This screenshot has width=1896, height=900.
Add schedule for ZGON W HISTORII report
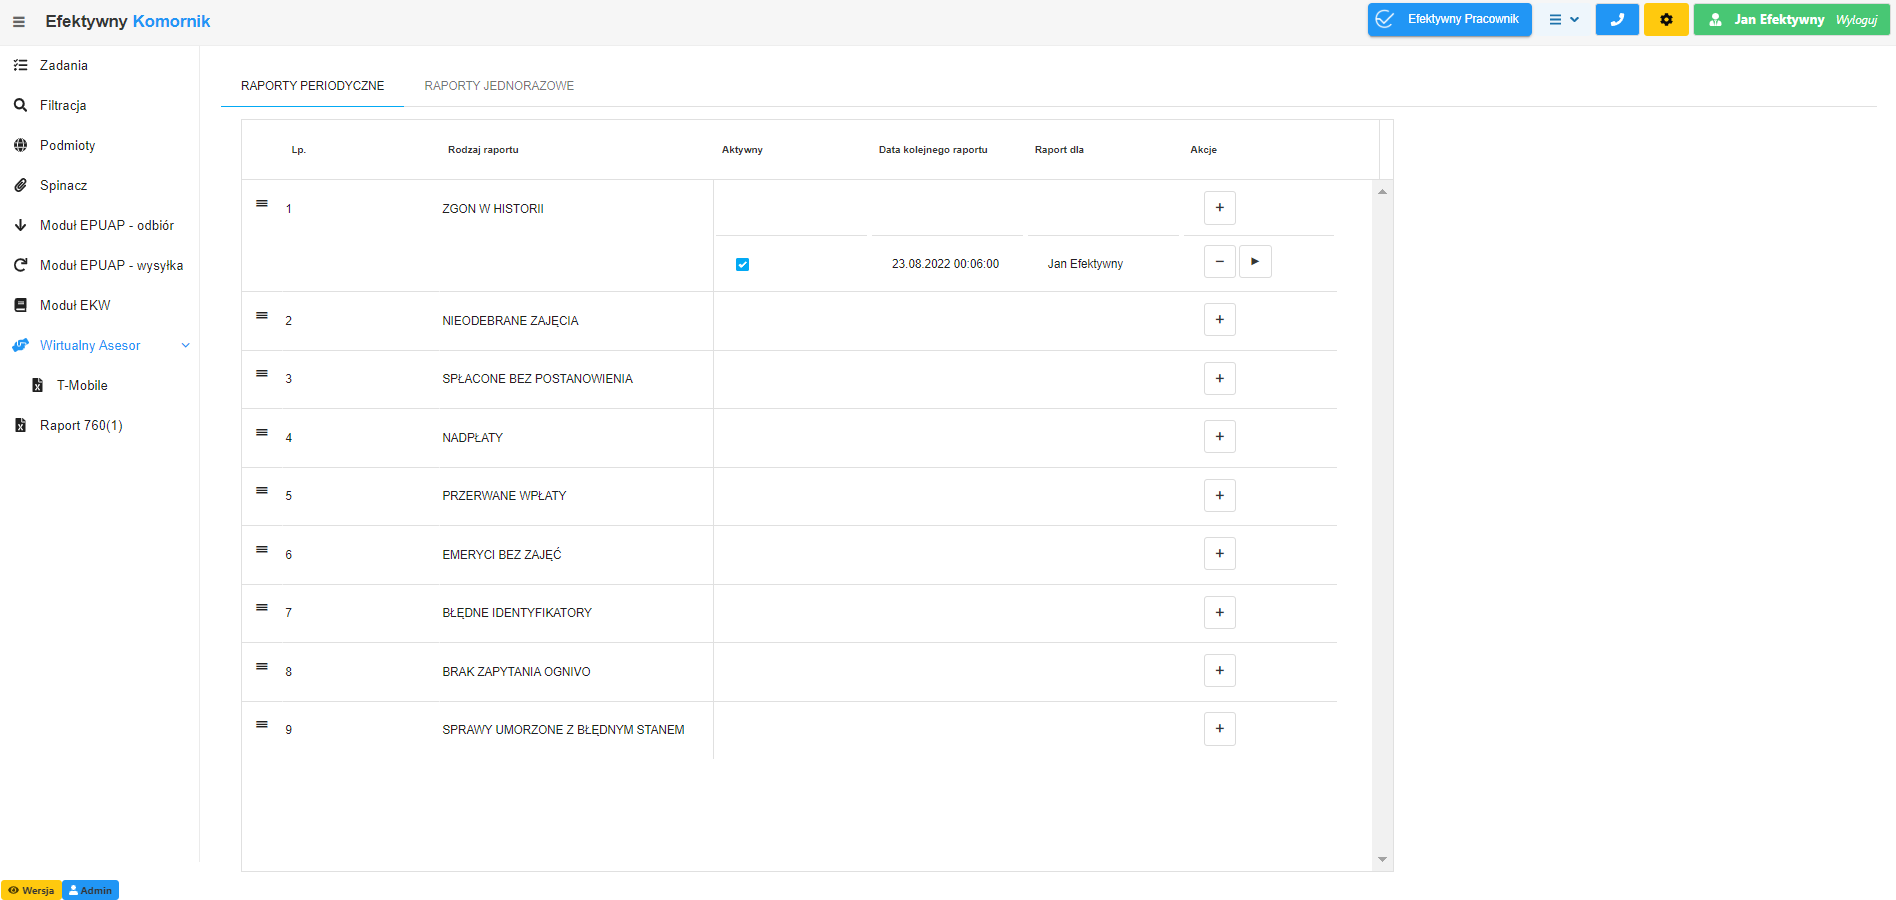pyautogui.click(x=1219, y=208)
